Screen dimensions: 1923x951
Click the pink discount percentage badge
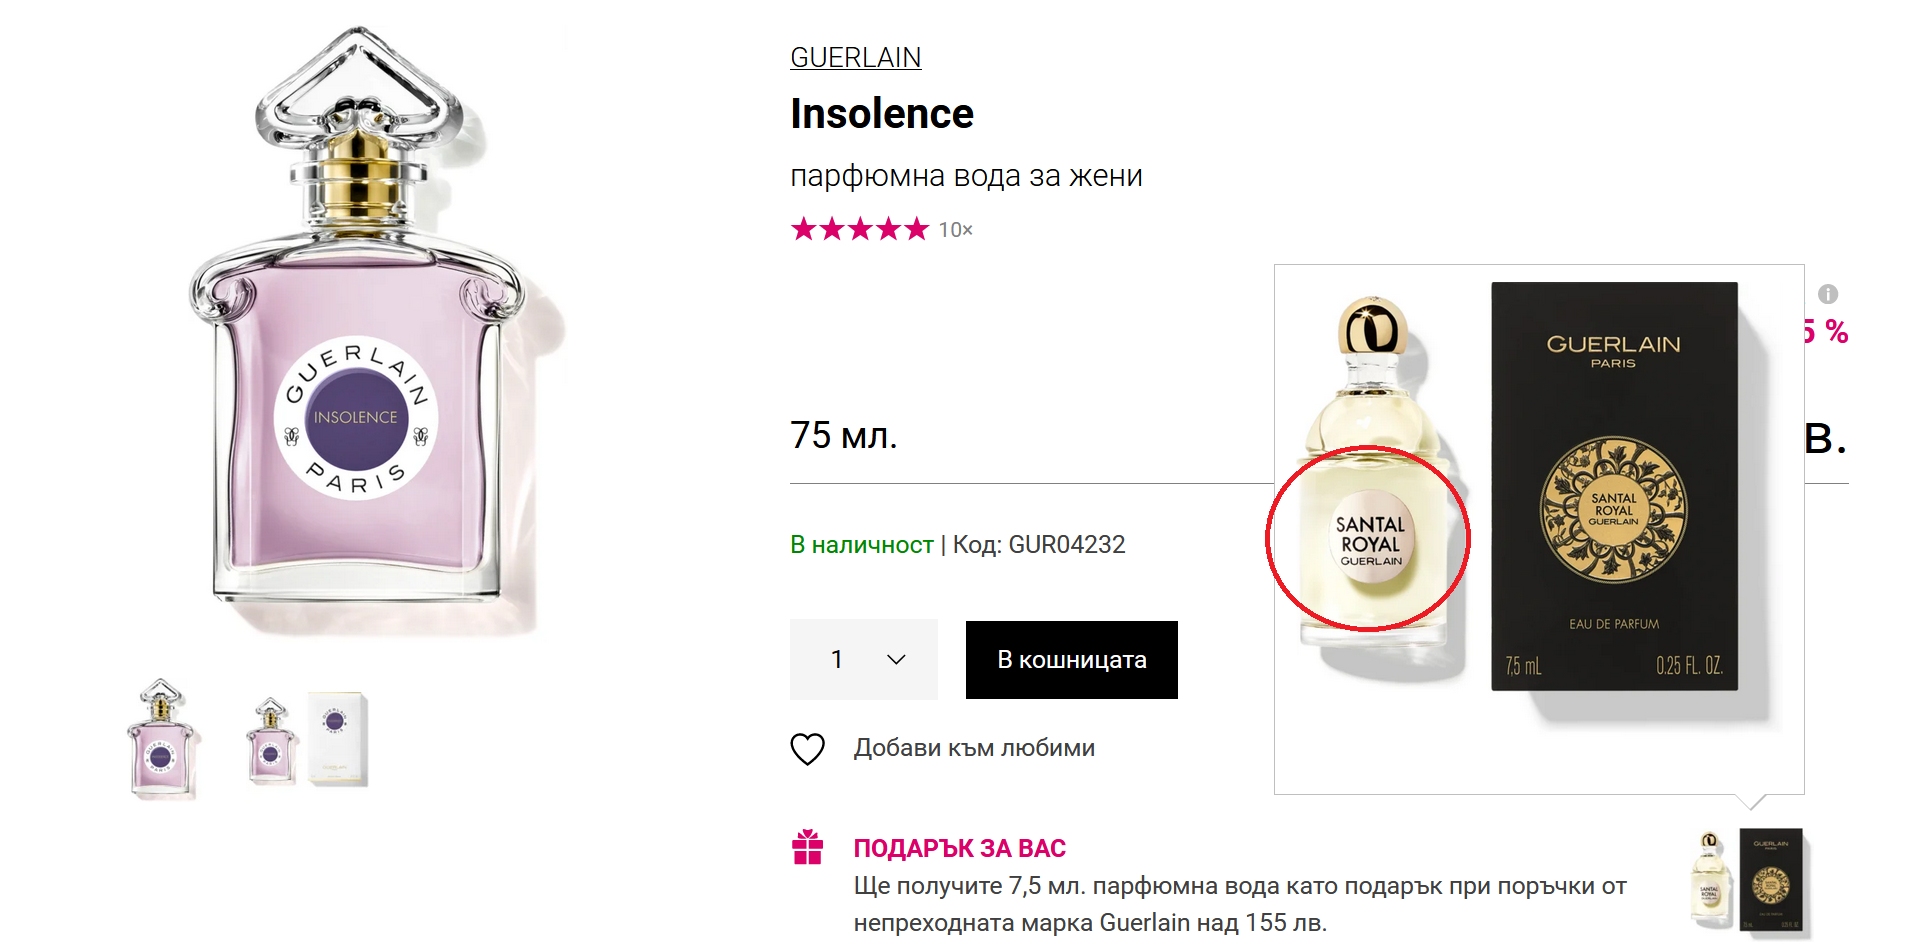point(1828,332)
